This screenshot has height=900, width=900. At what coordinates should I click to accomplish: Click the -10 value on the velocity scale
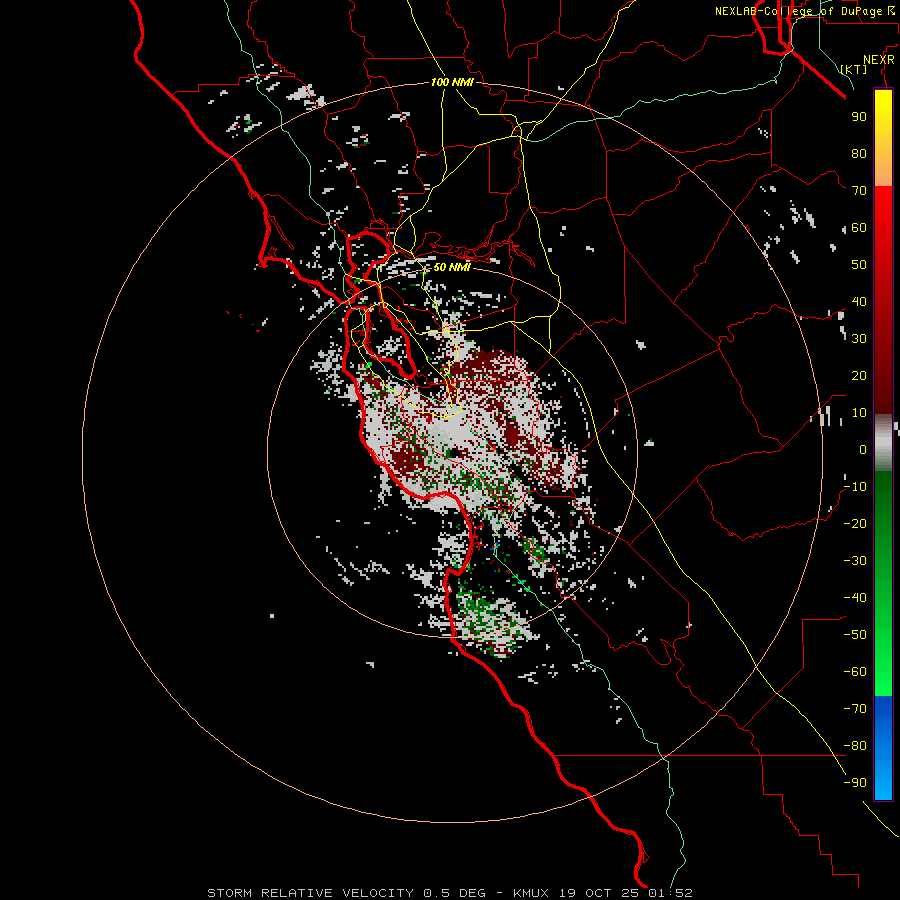pyautogui.click(x=855, y=487)
